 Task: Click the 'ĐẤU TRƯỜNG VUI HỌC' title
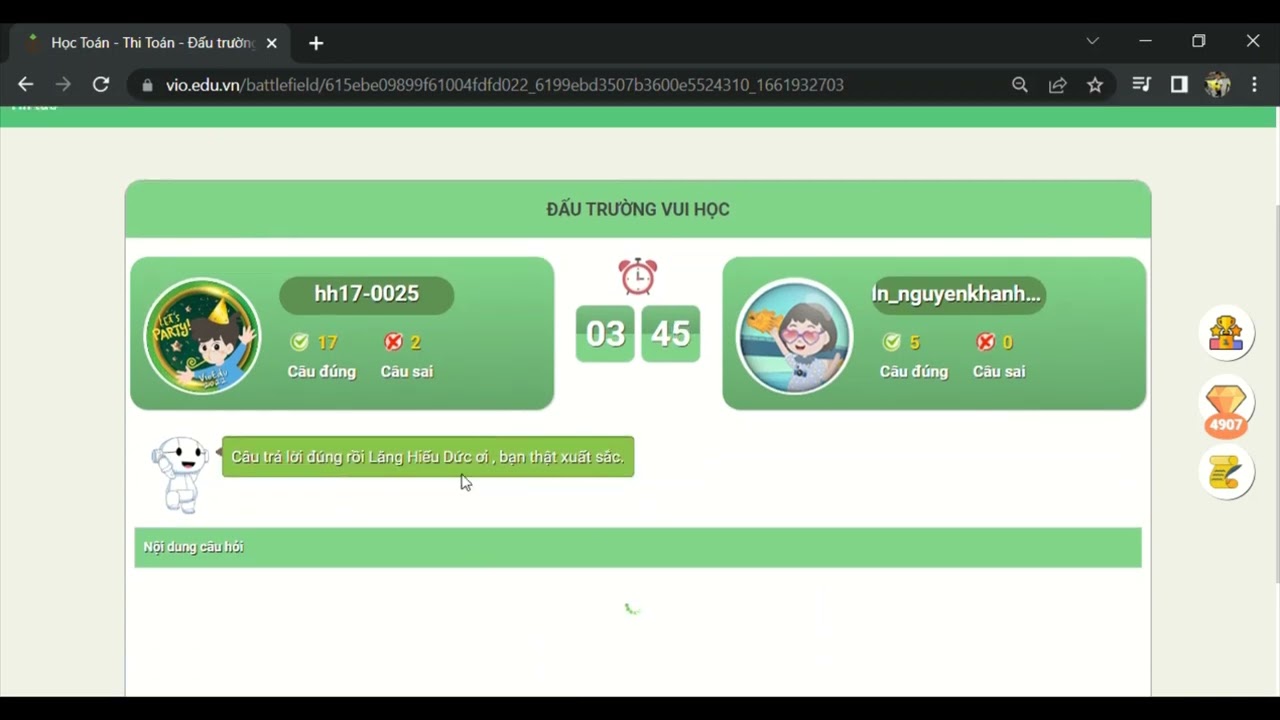(x=638, y=209)
